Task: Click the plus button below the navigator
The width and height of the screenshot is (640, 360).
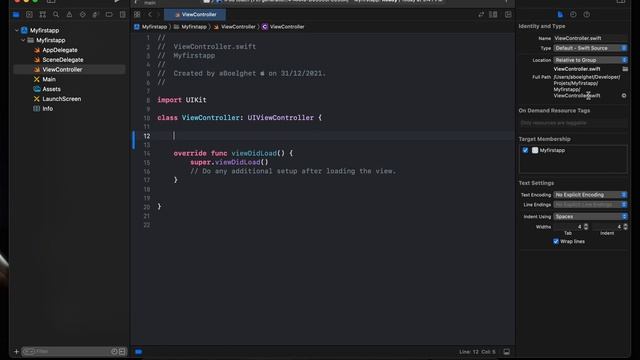Action: [16, 351]
